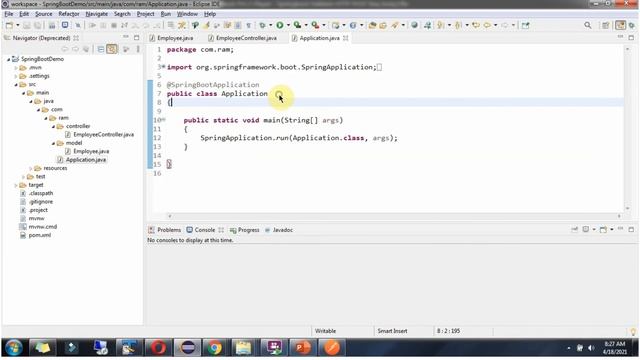Switch to the Employee.java editor tab
Viewport: 640px width, 360px height.
click(171, 38)
